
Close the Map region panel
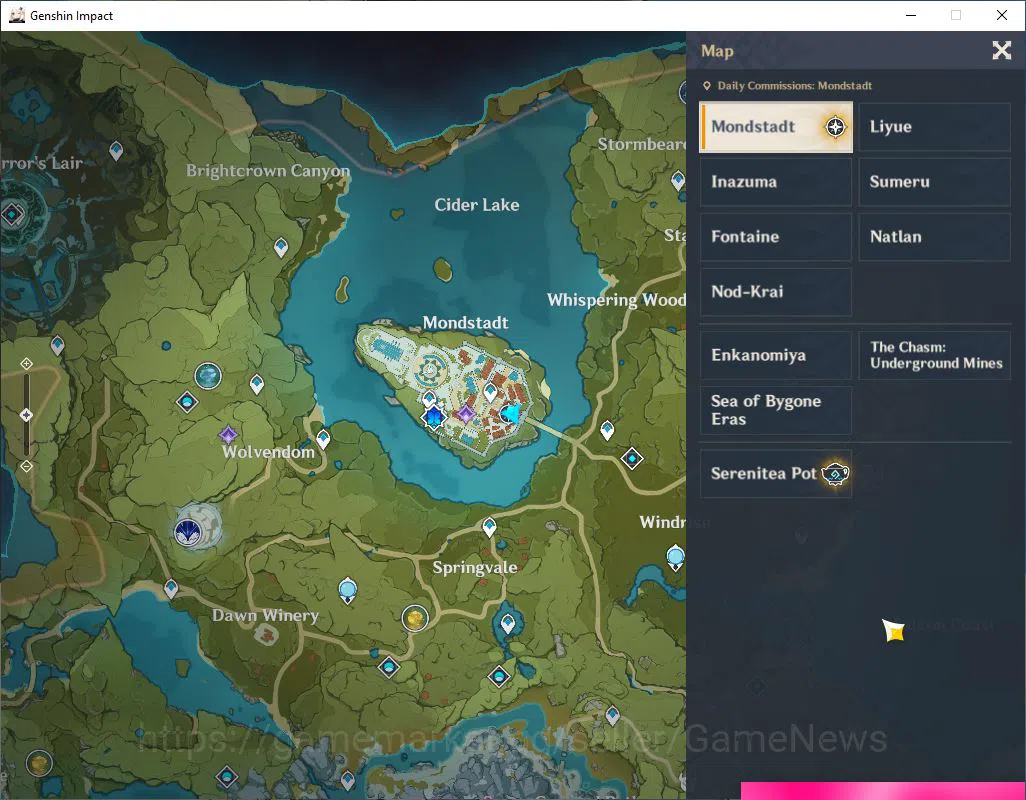click(x=1001, y=50)
